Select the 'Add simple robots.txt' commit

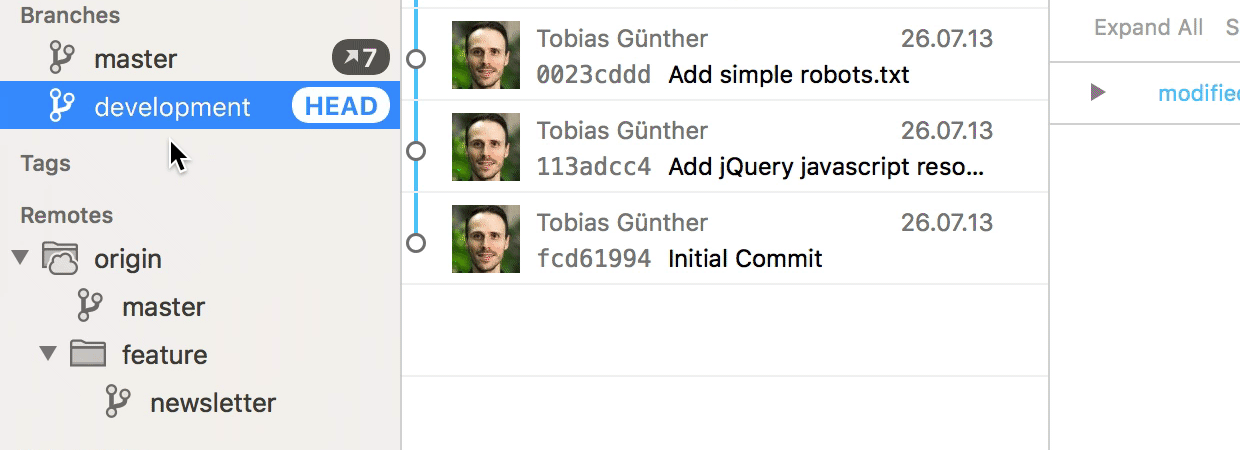(x=788, y=75)
